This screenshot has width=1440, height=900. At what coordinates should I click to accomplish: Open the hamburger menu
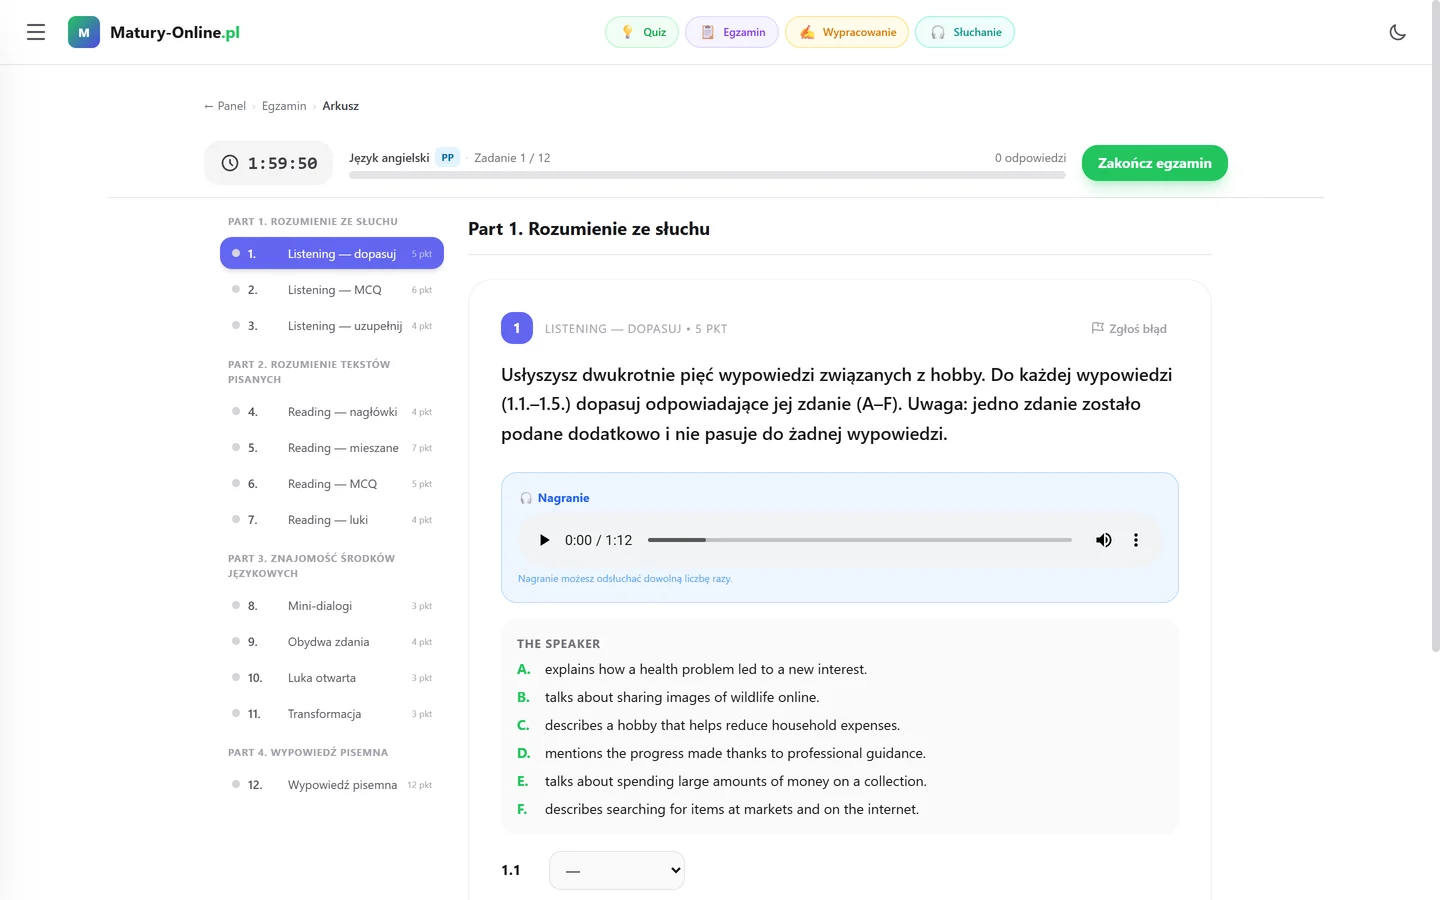point(36,32)
